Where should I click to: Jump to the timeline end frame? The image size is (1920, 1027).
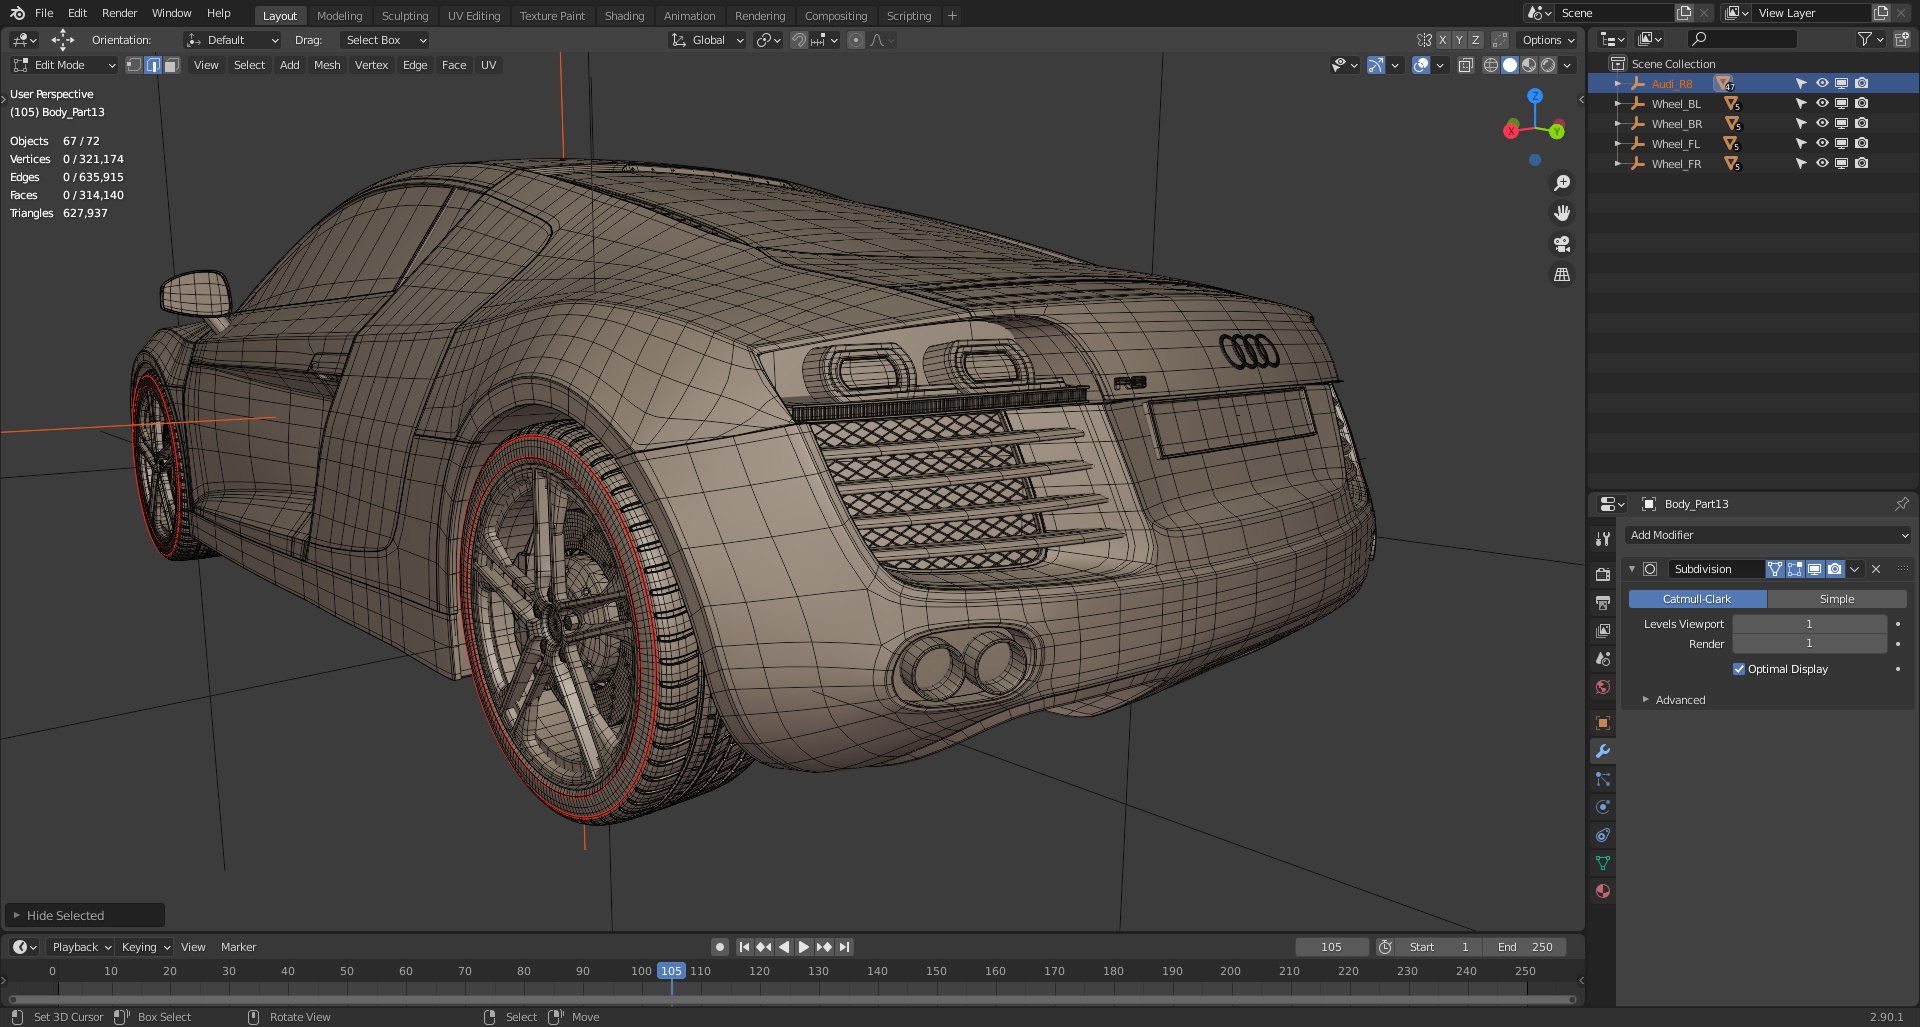point(845,947)
